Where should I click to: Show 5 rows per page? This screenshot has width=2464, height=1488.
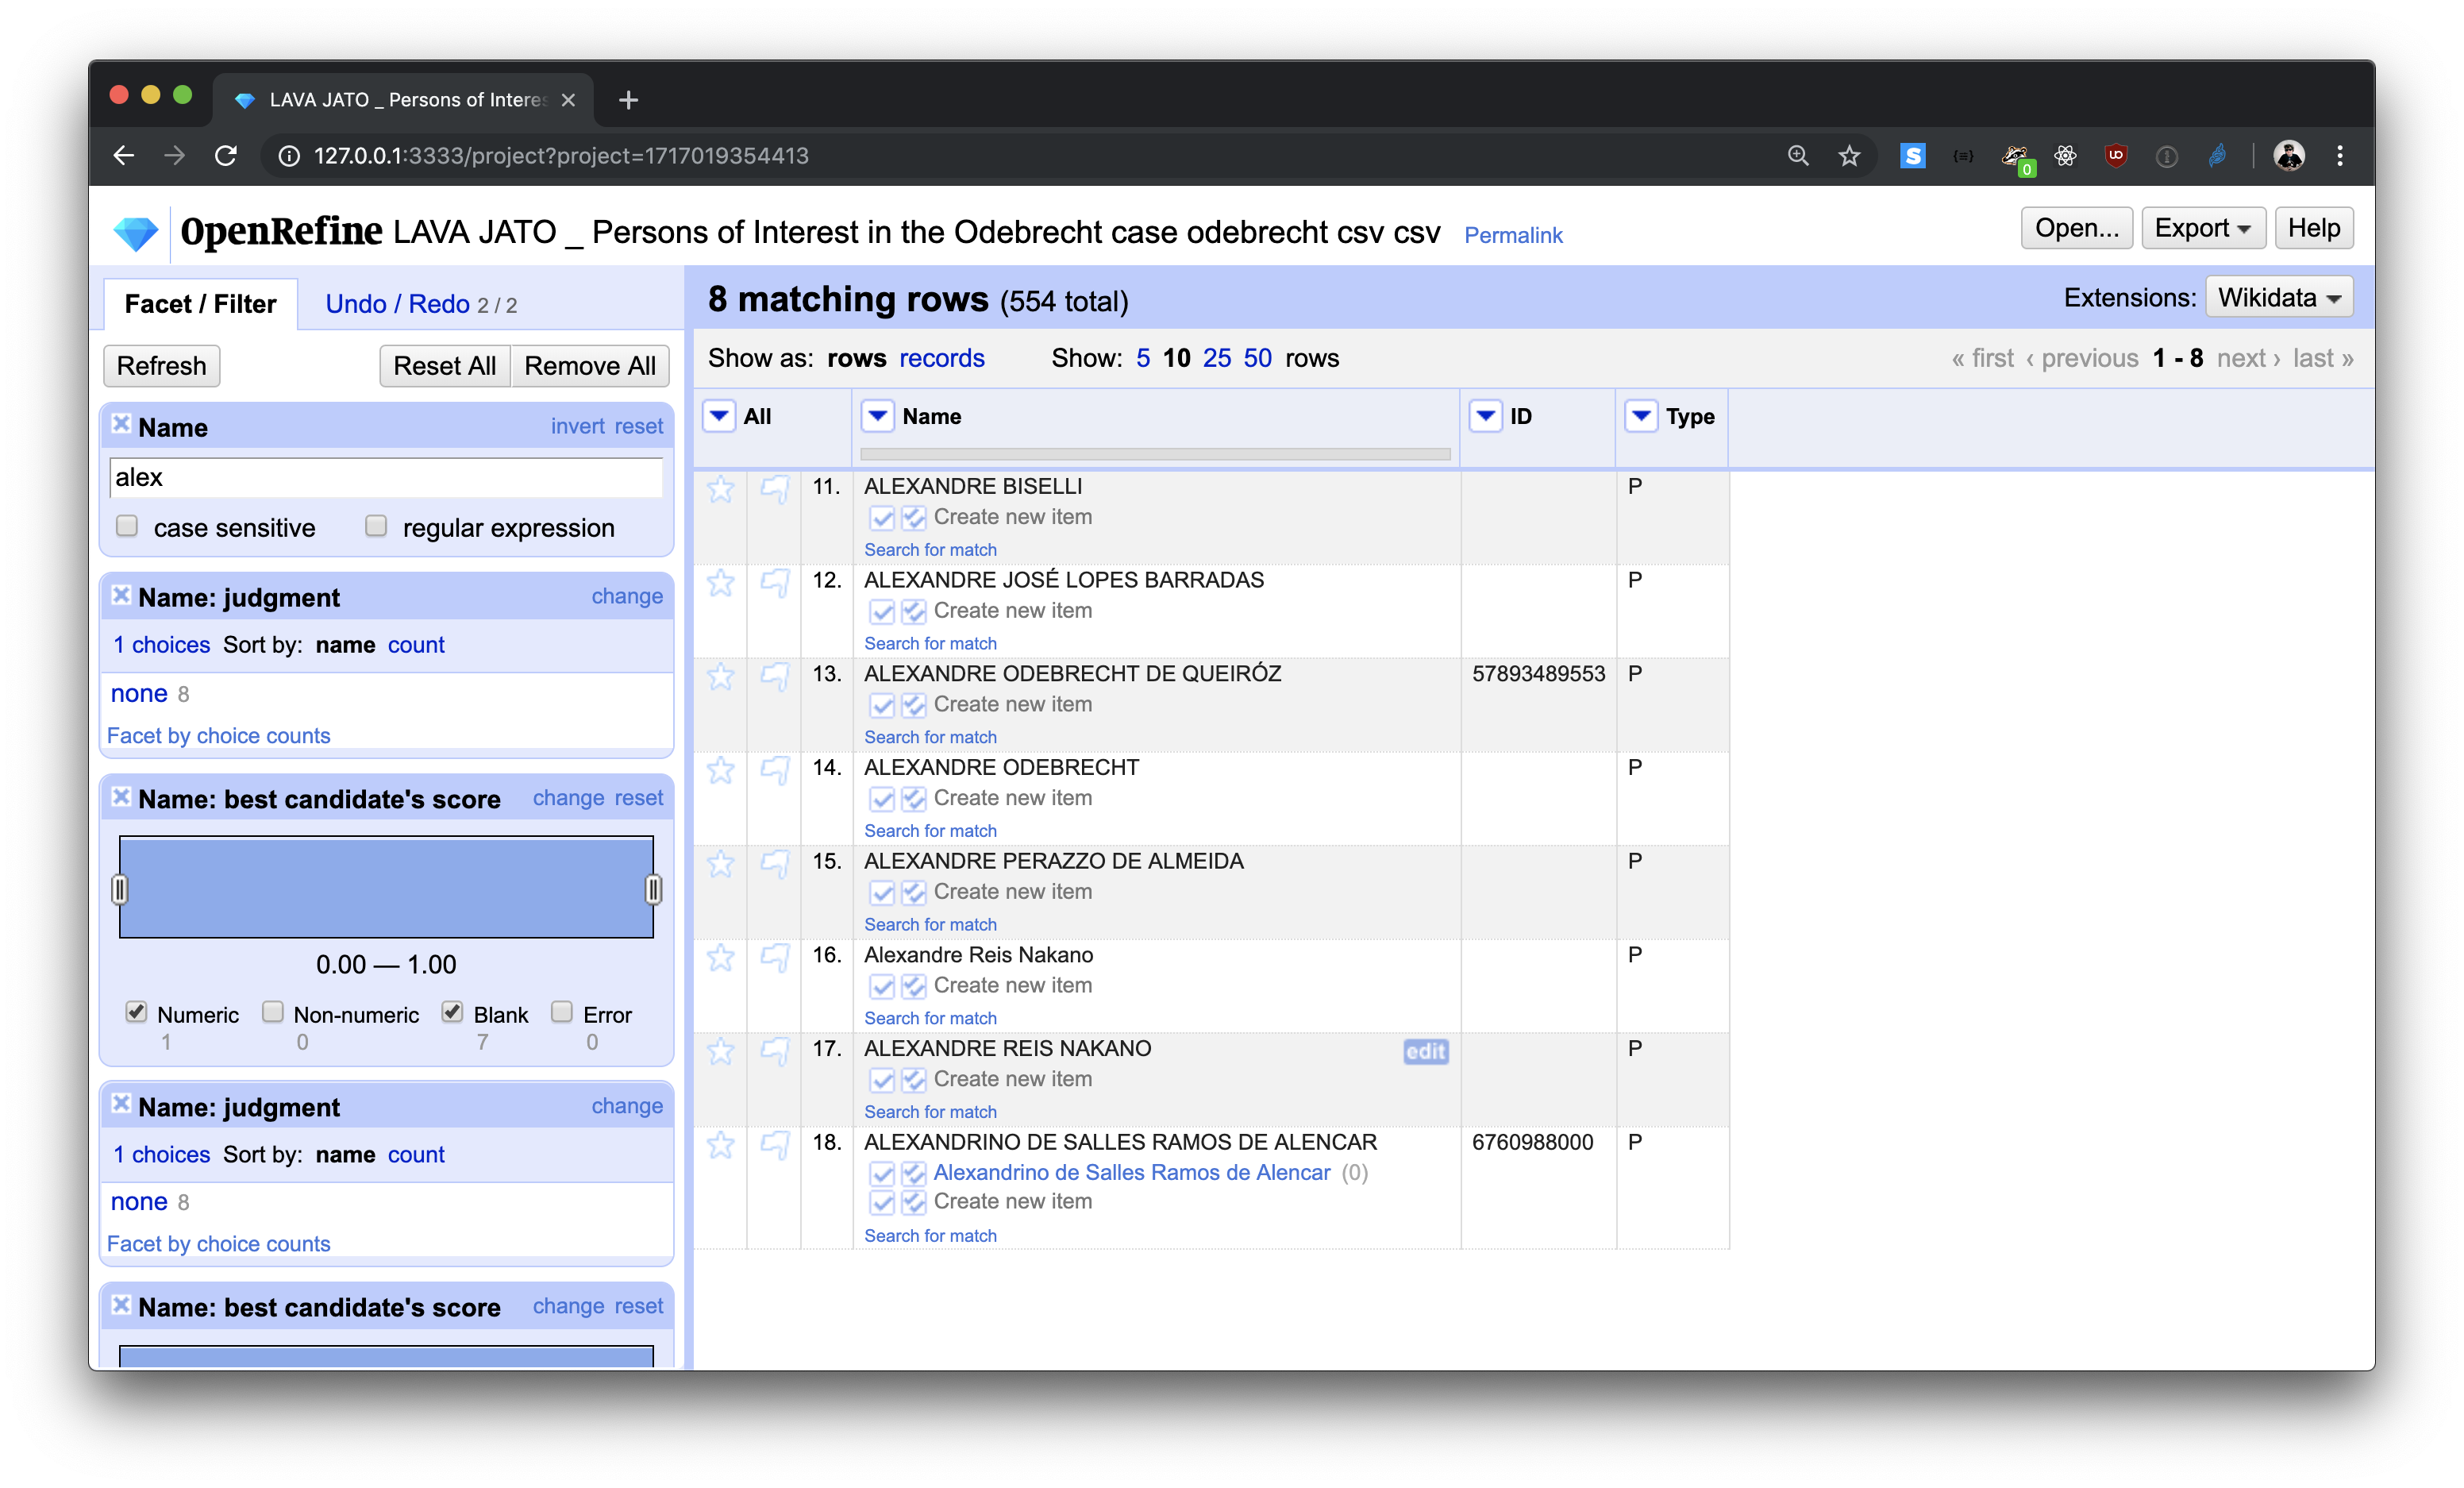(1143, 358)
